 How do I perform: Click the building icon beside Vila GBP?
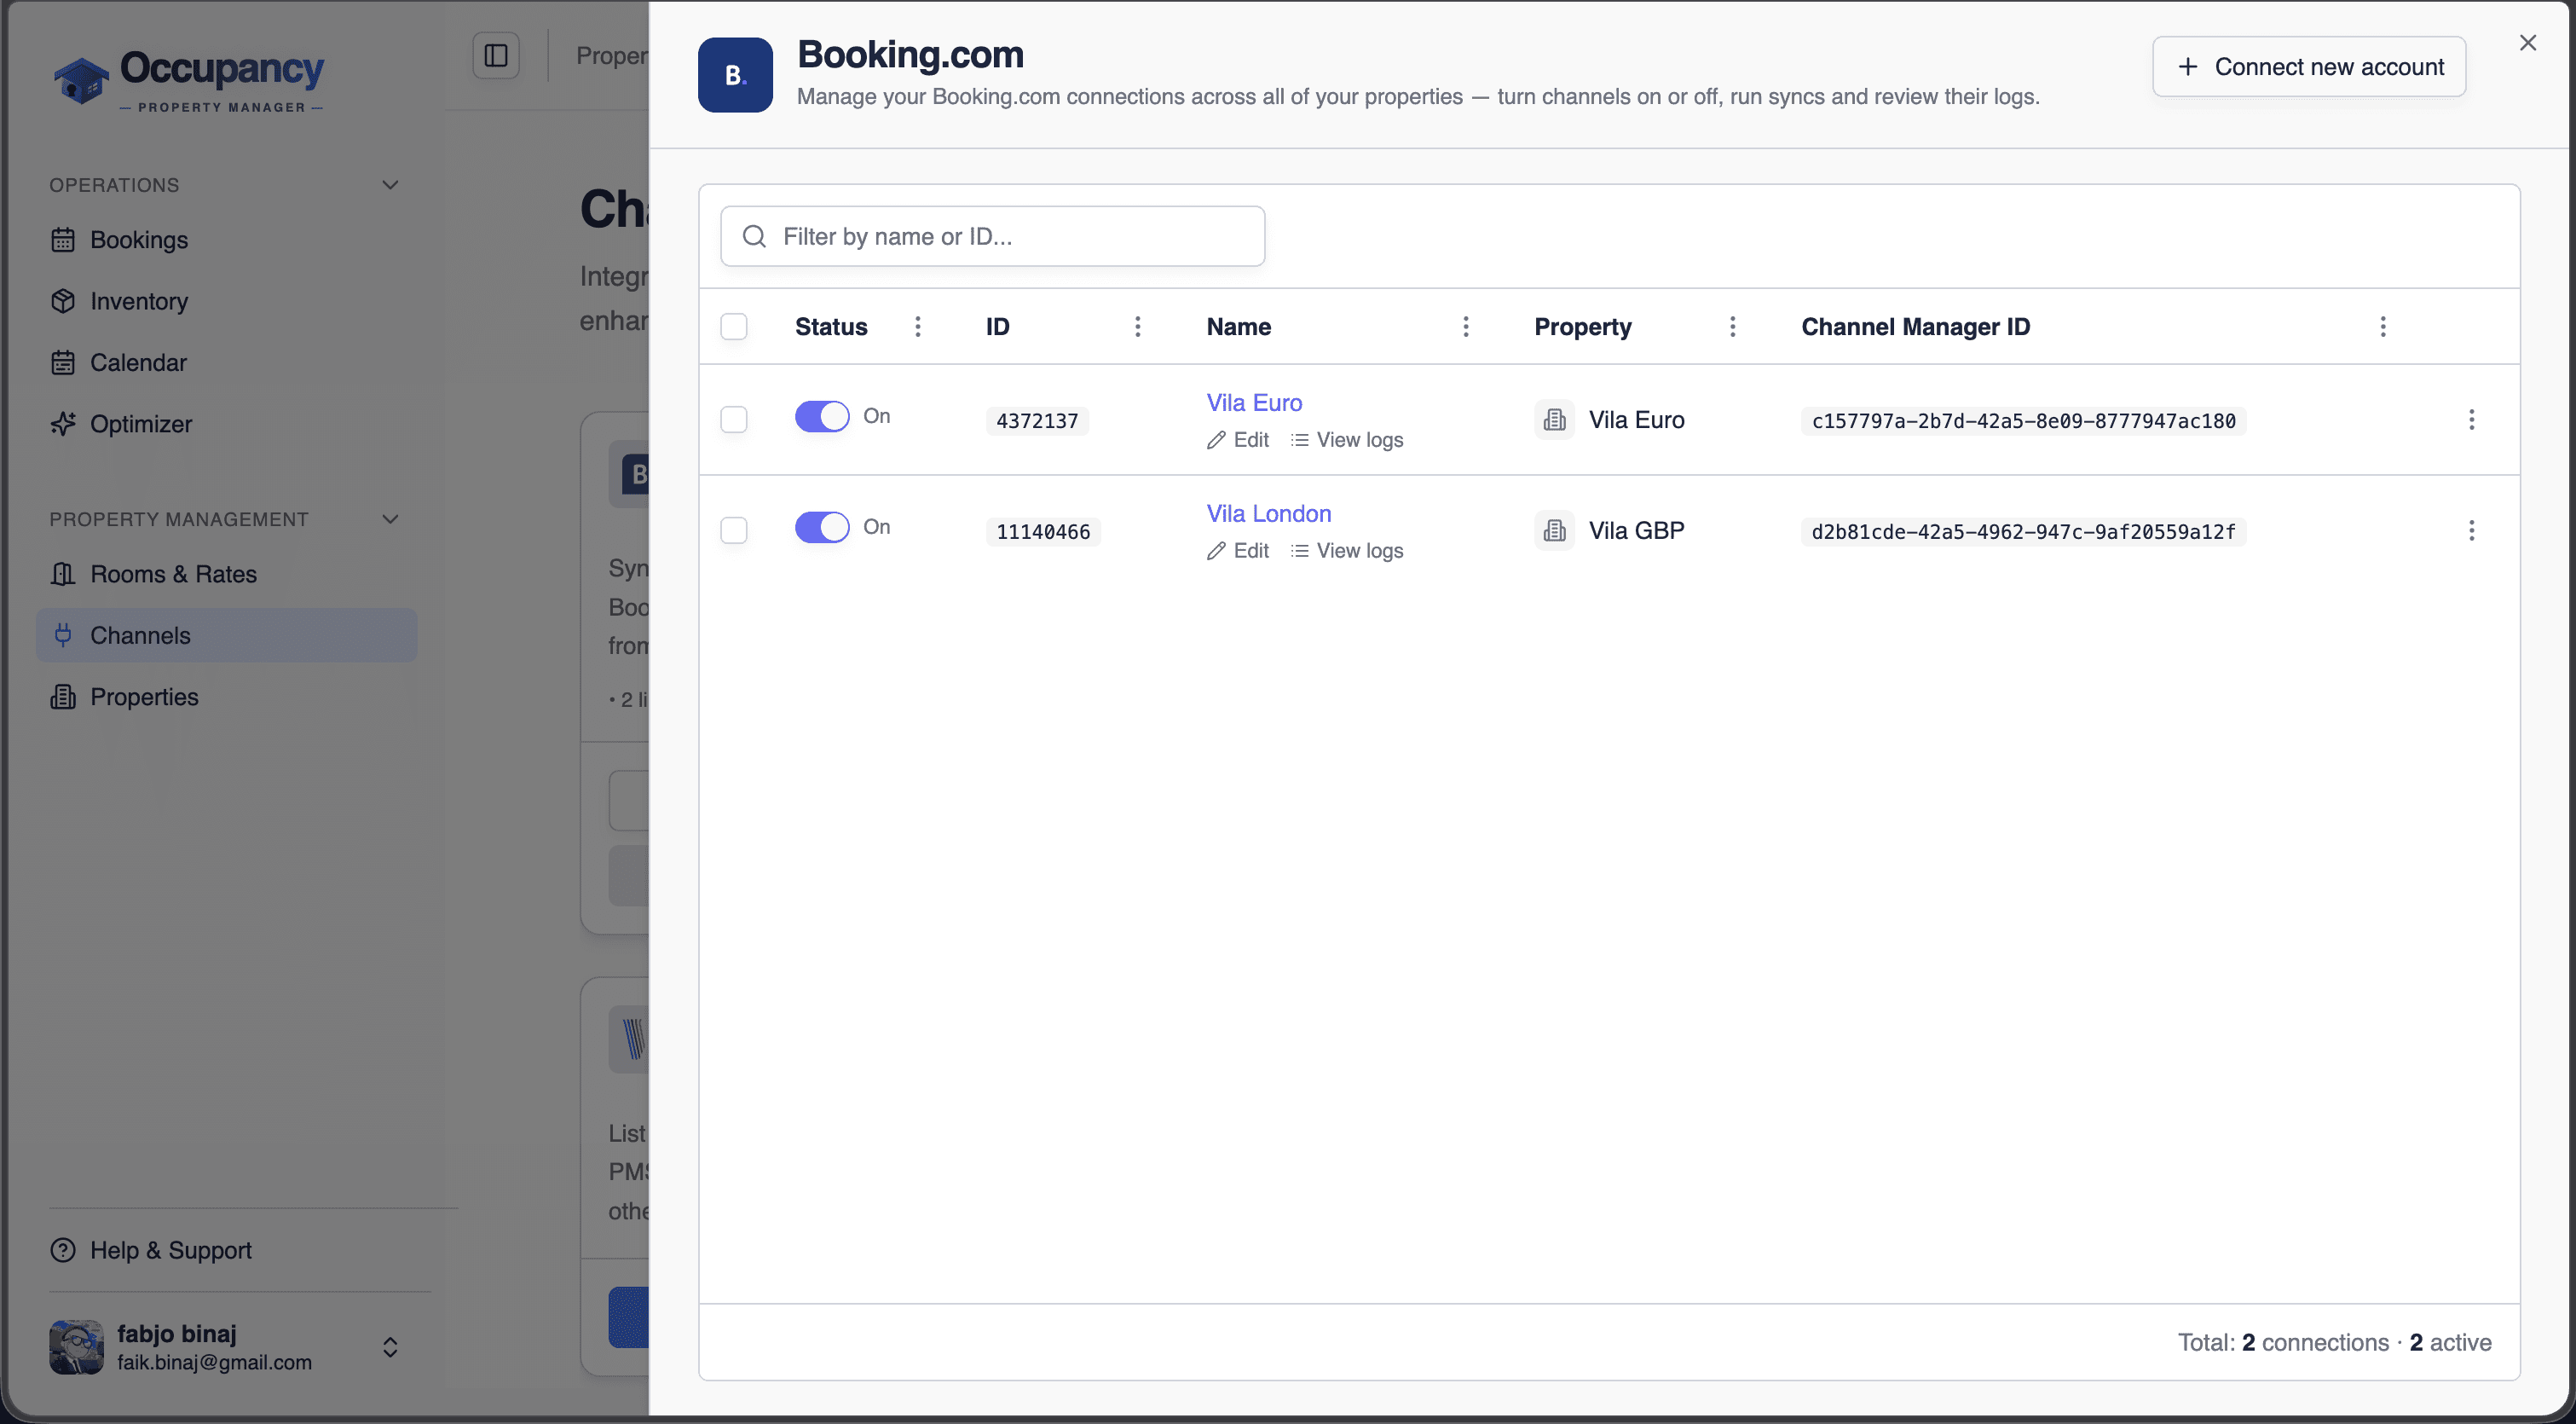(1554, 531)
